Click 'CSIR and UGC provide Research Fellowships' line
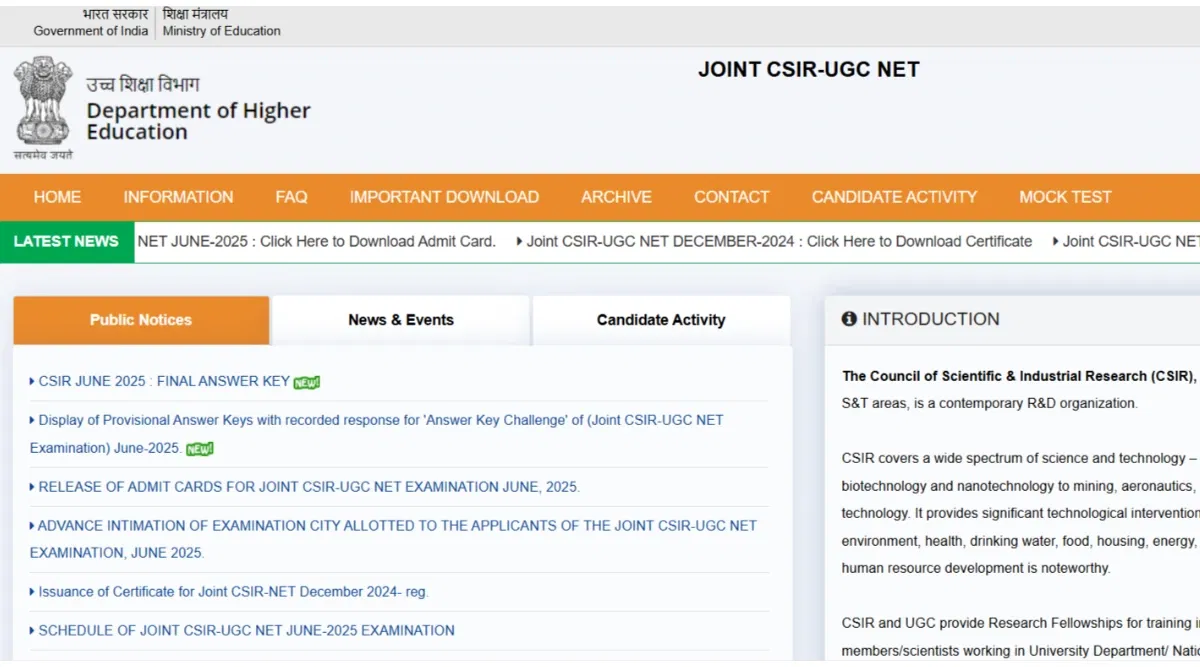This screenshot has width=1200, height=667. pos(1020,623)
